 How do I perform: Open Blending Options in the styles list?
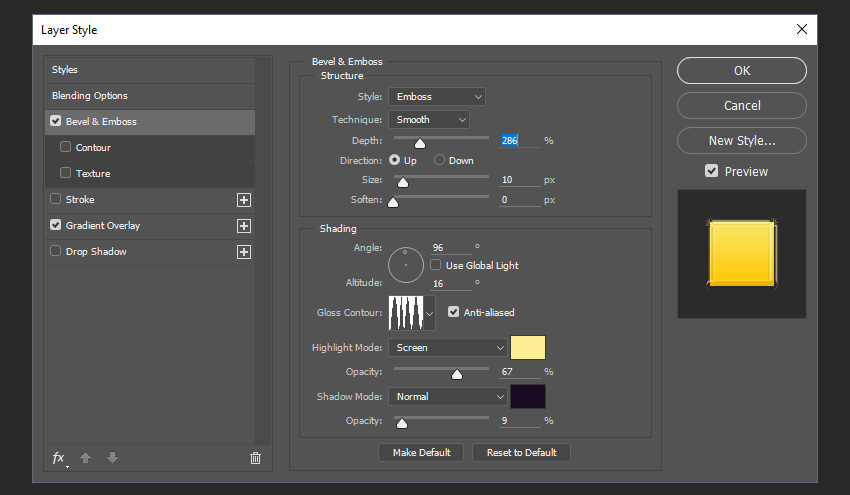coord(90,96)
